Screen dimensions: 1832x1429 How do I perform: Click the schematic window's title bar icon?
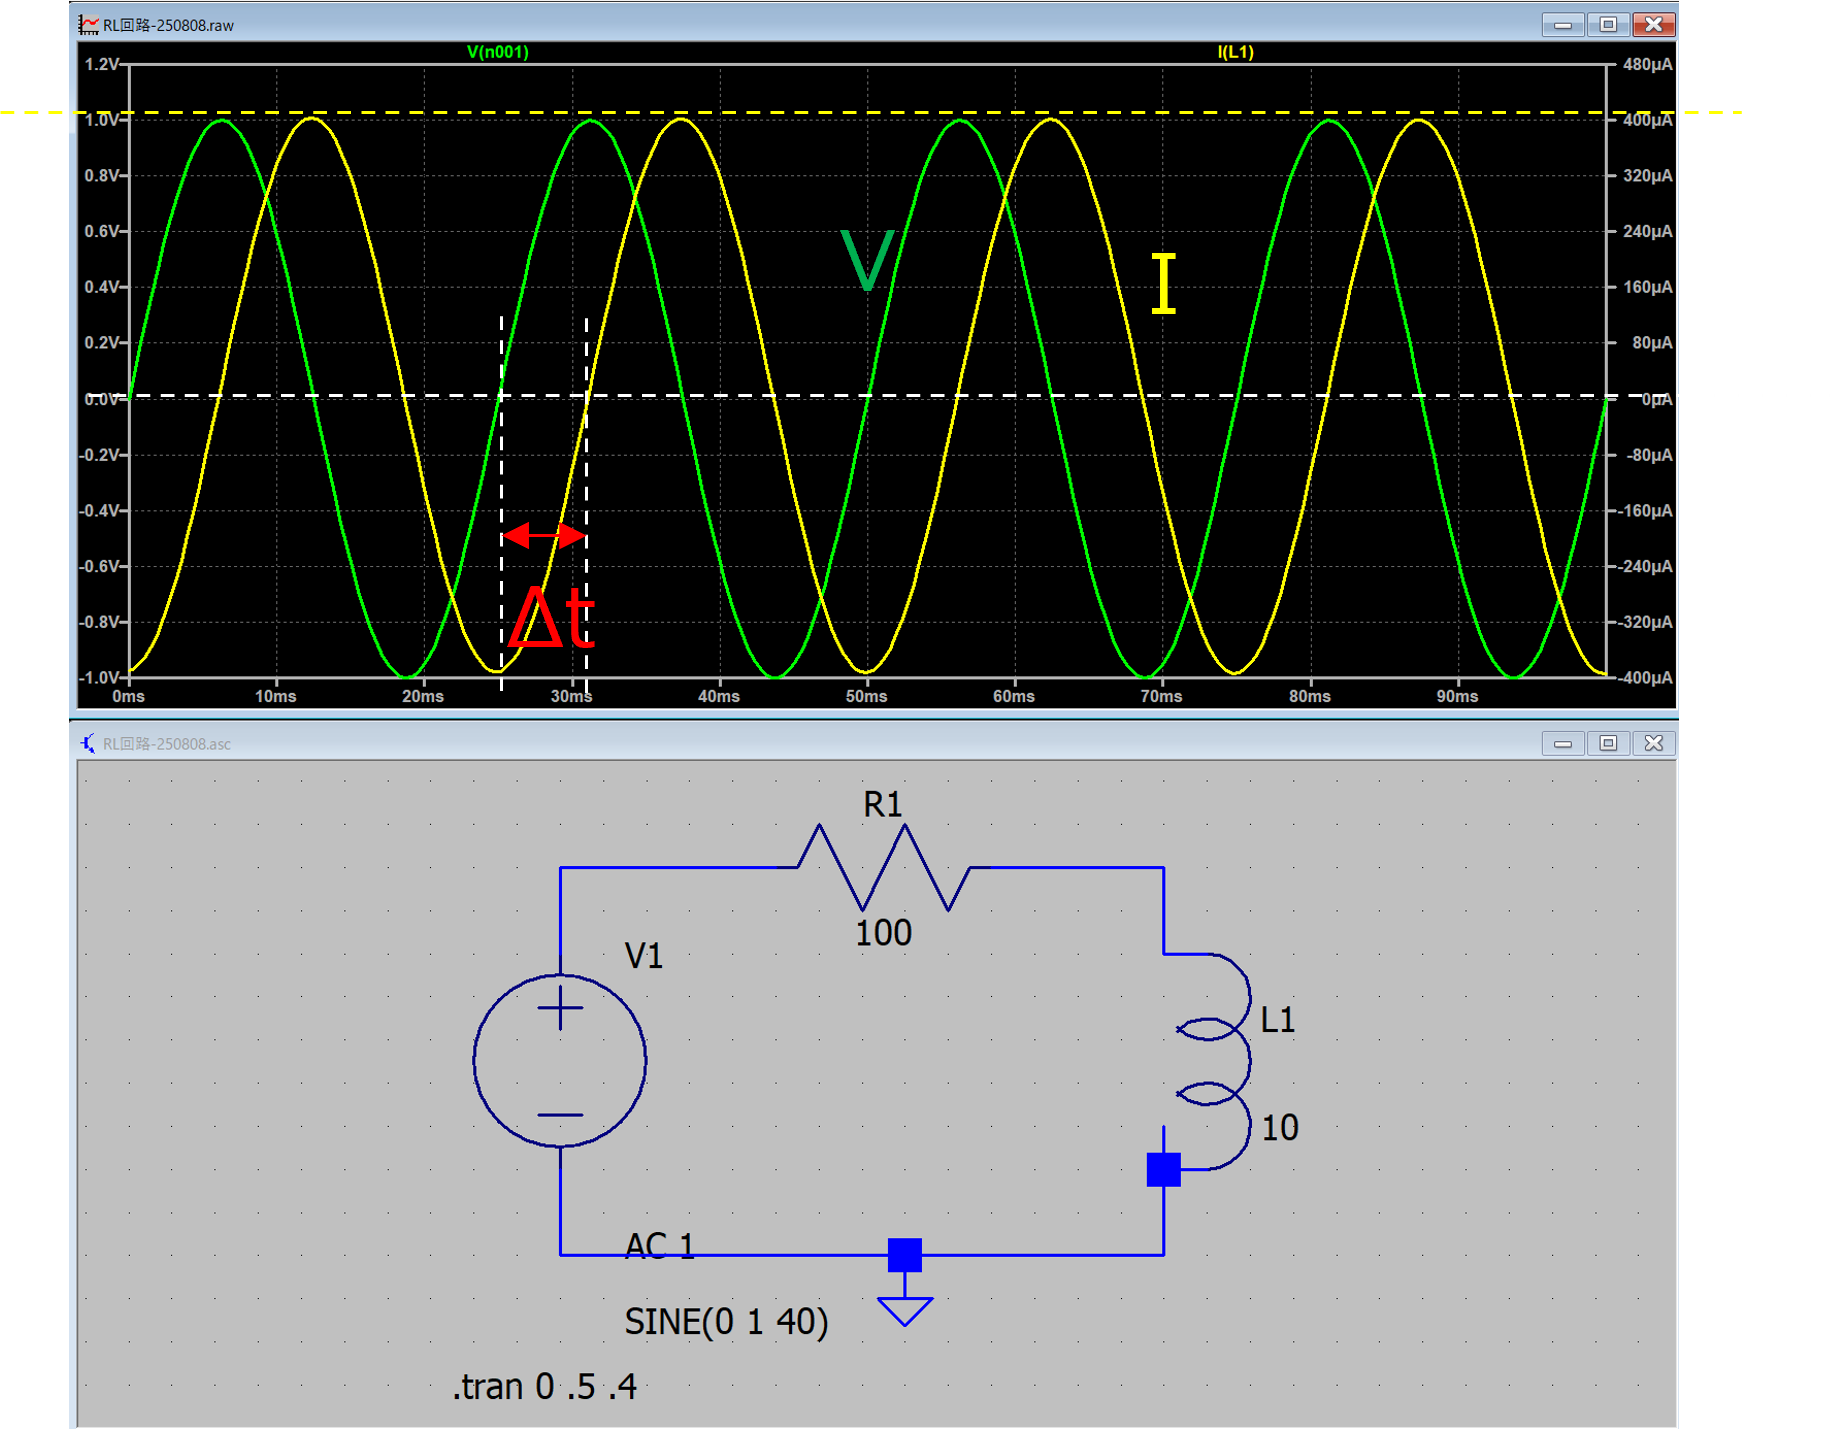pyautogui.click(x=89, y=744)
